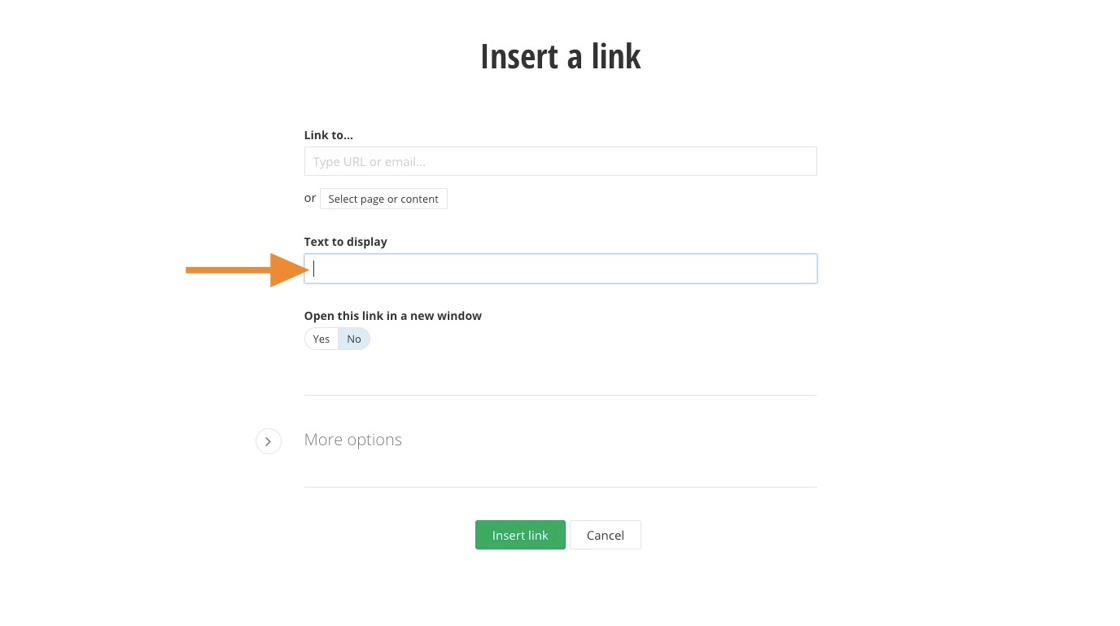The width and height of the screenshot is (1120, 626).
Task: Choose Yes to open link in new window
Action: coord(321,339)
